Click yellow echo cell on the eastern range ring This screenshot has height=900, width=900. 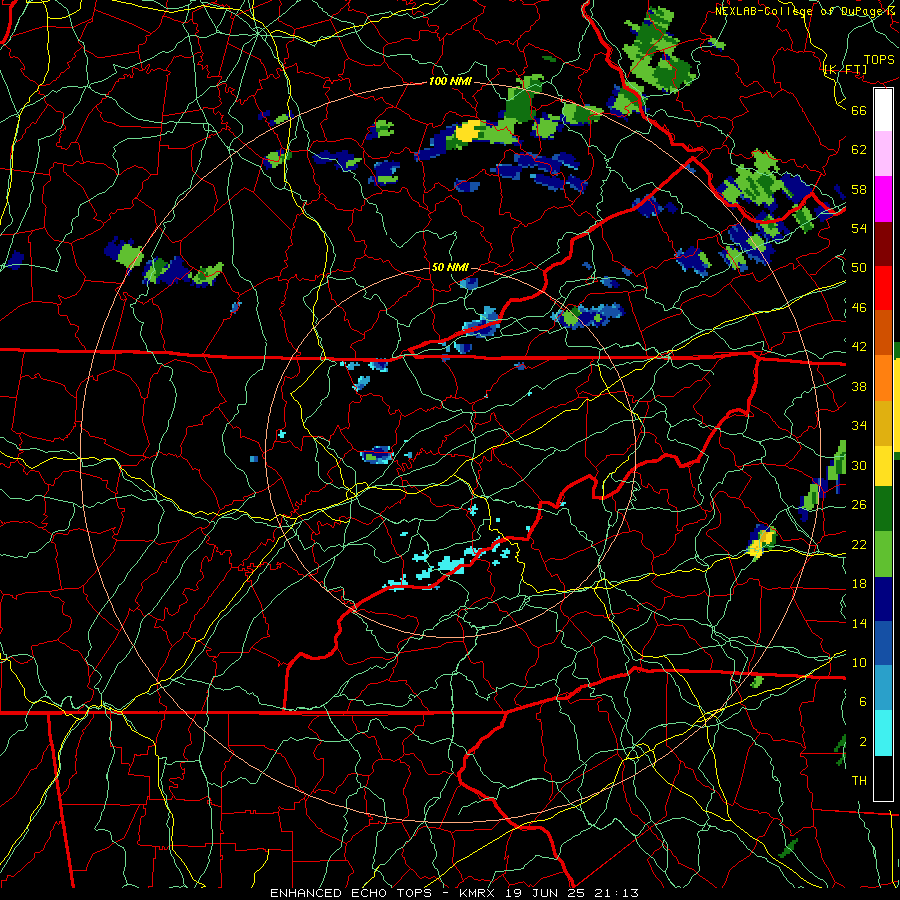point(761,543)
